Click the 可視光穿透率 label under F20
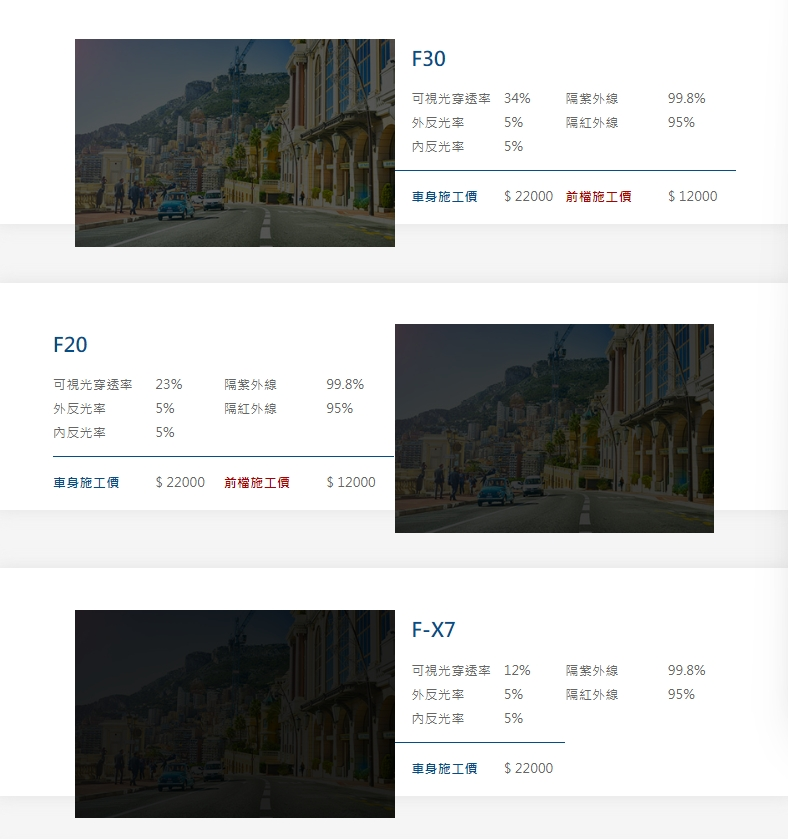This screenshot has width=788, height=839. [93, 385]
